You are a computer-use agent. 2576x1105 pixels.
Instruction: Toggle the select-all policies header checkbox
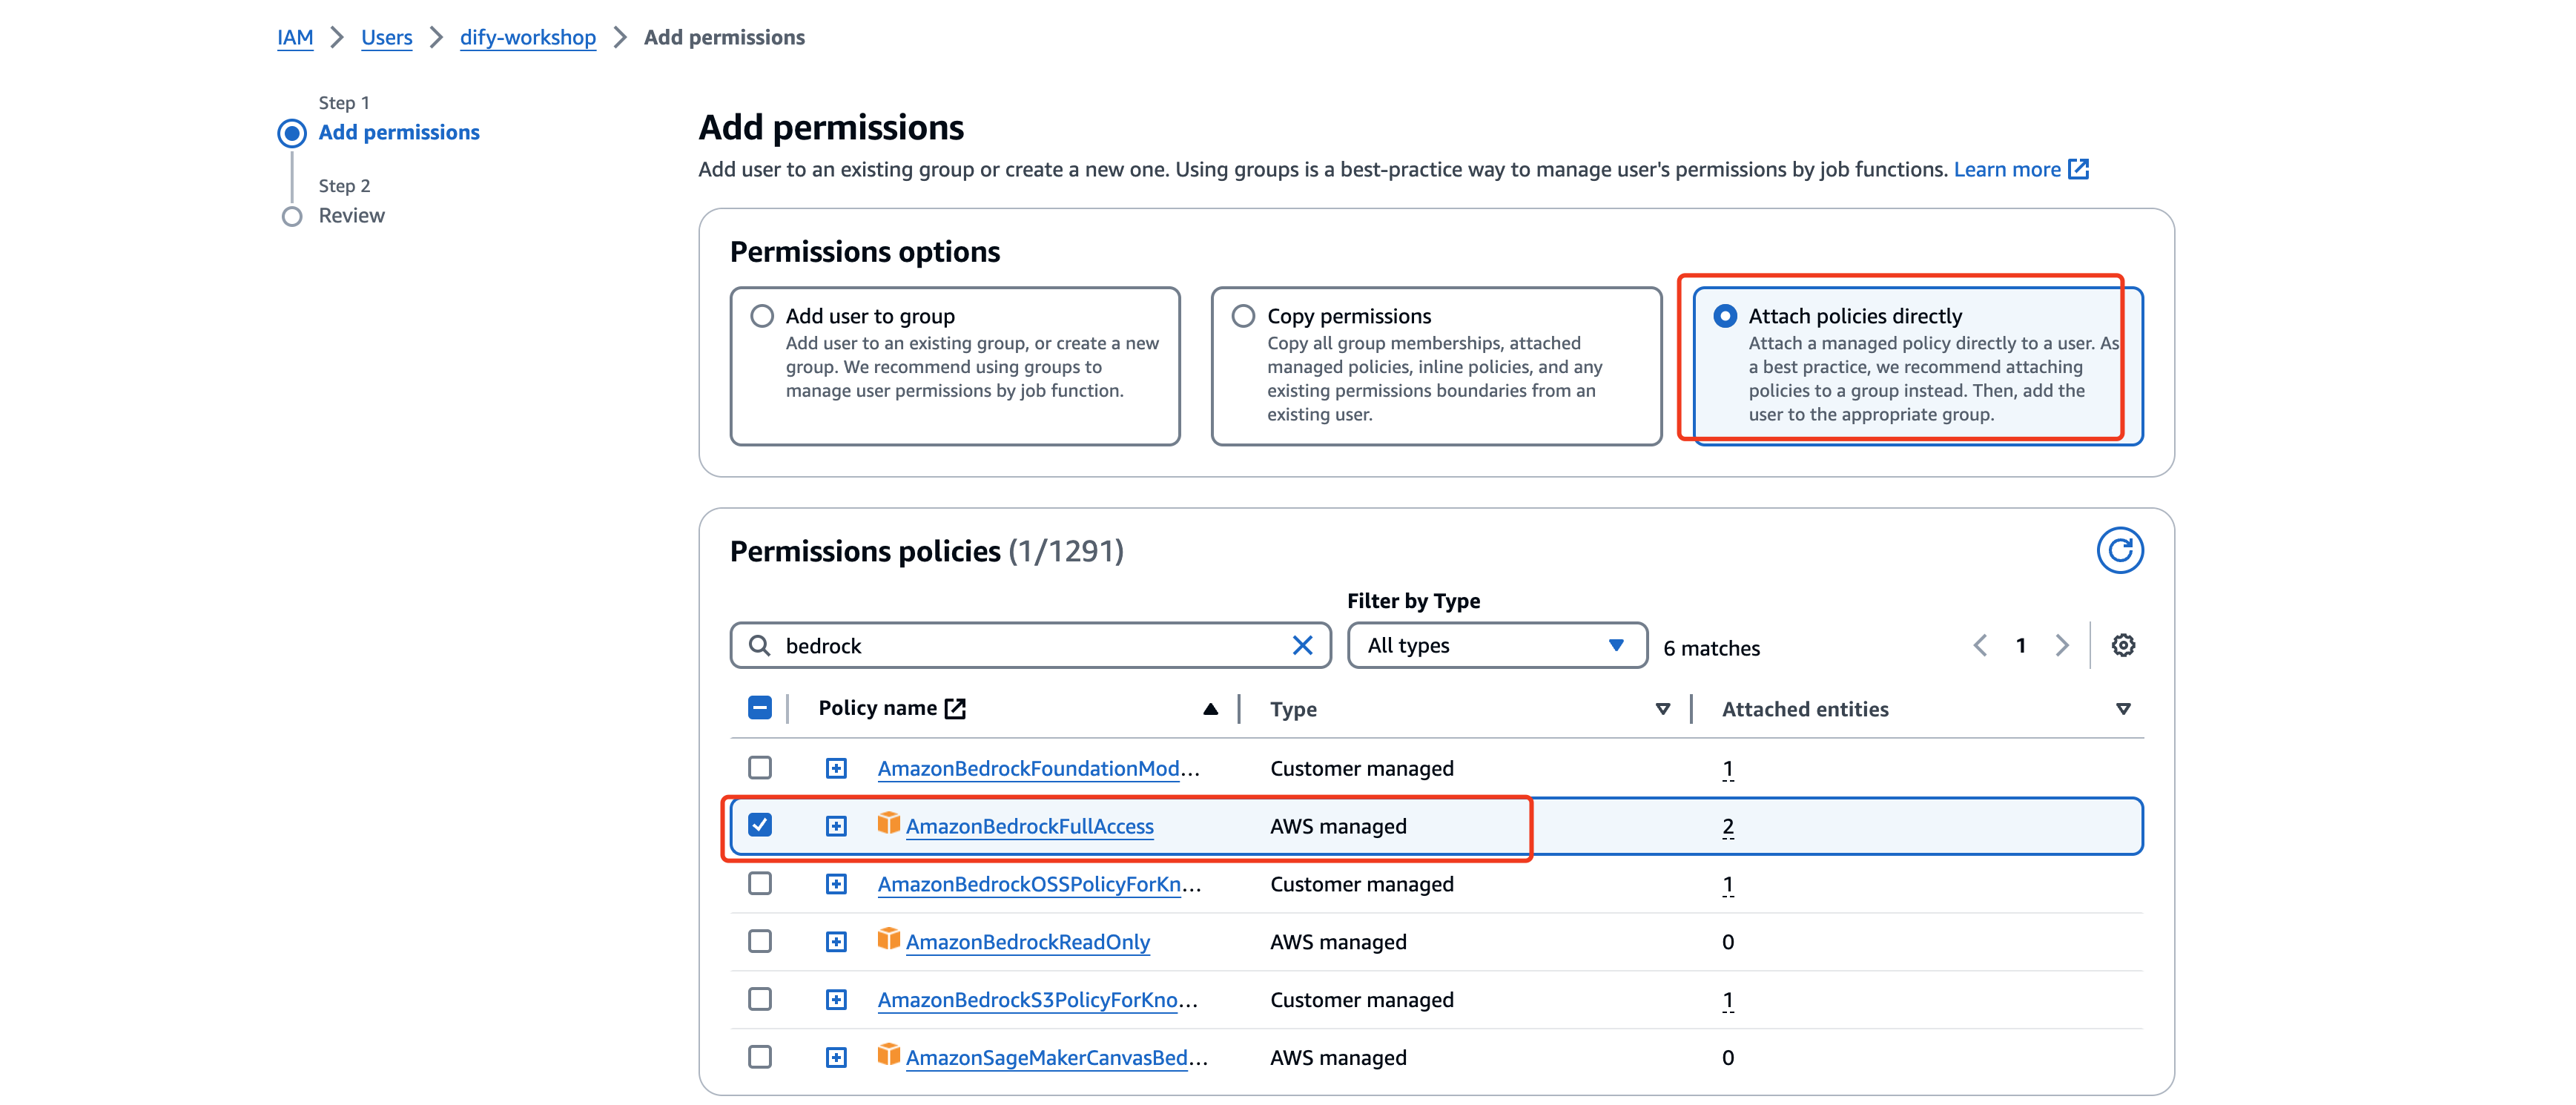pyautogui.click(x=760, y=708)
